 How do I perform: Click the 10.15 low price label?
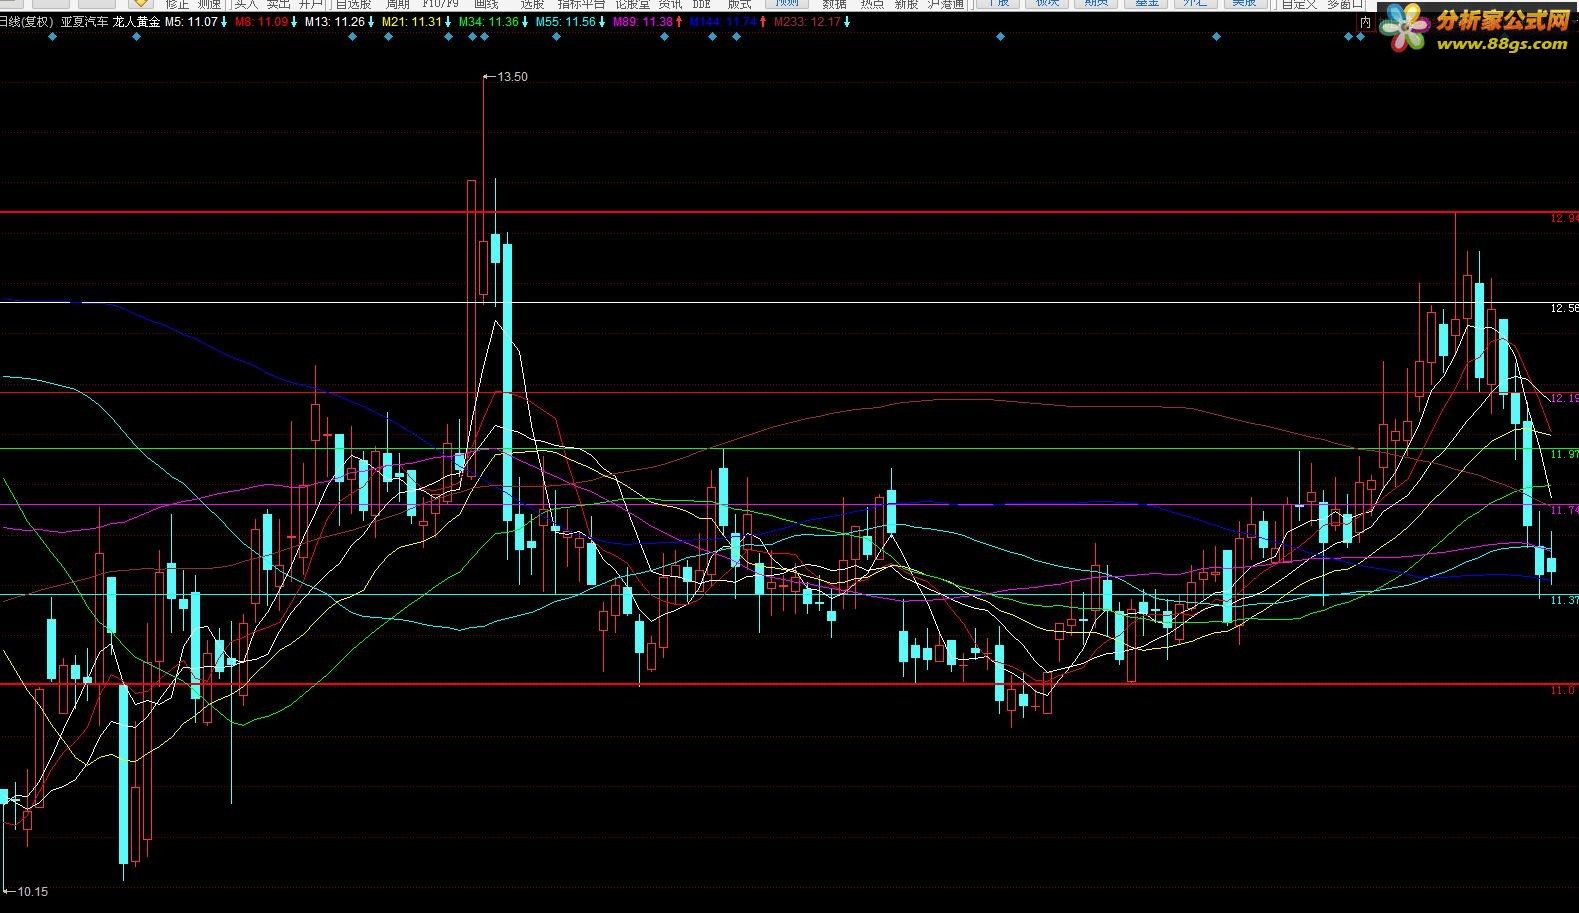(x=32, y=891)
